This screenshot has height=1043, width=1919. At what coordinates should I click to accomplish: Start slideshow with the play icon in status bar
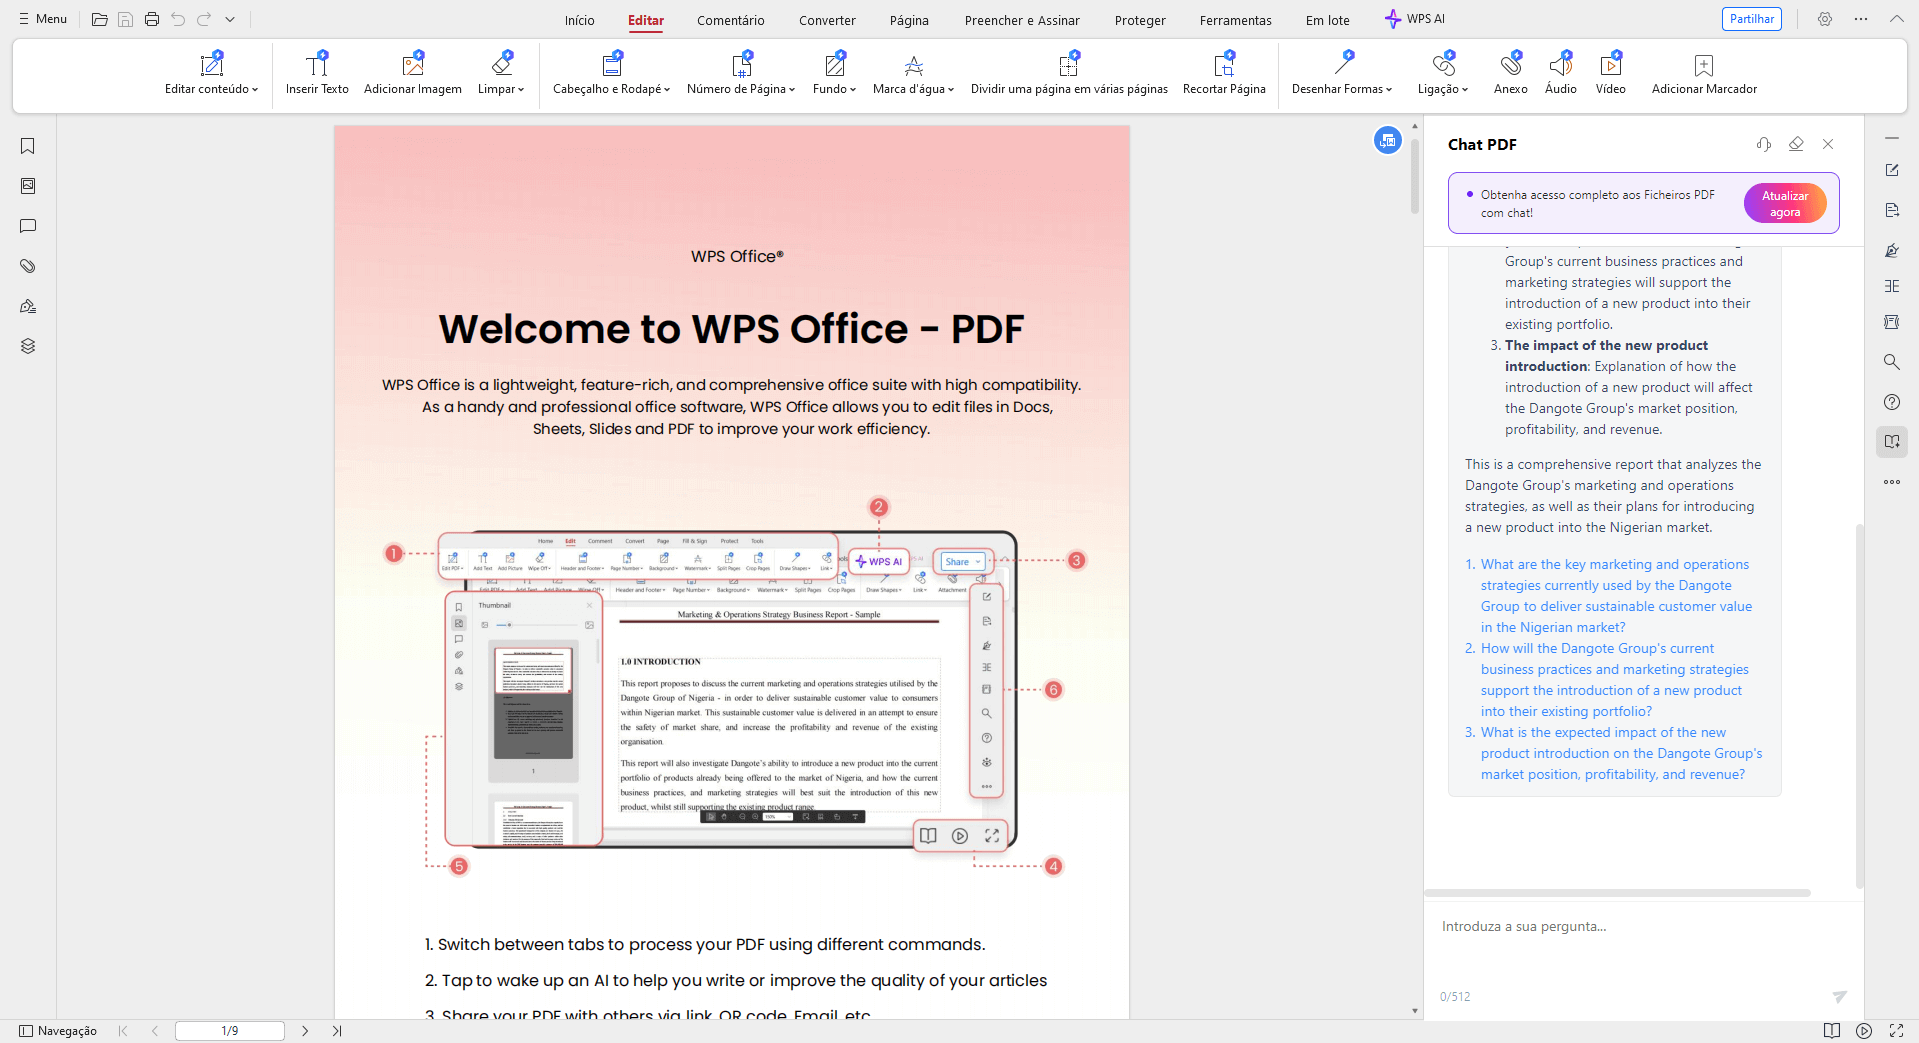tap(1864, 1031)
